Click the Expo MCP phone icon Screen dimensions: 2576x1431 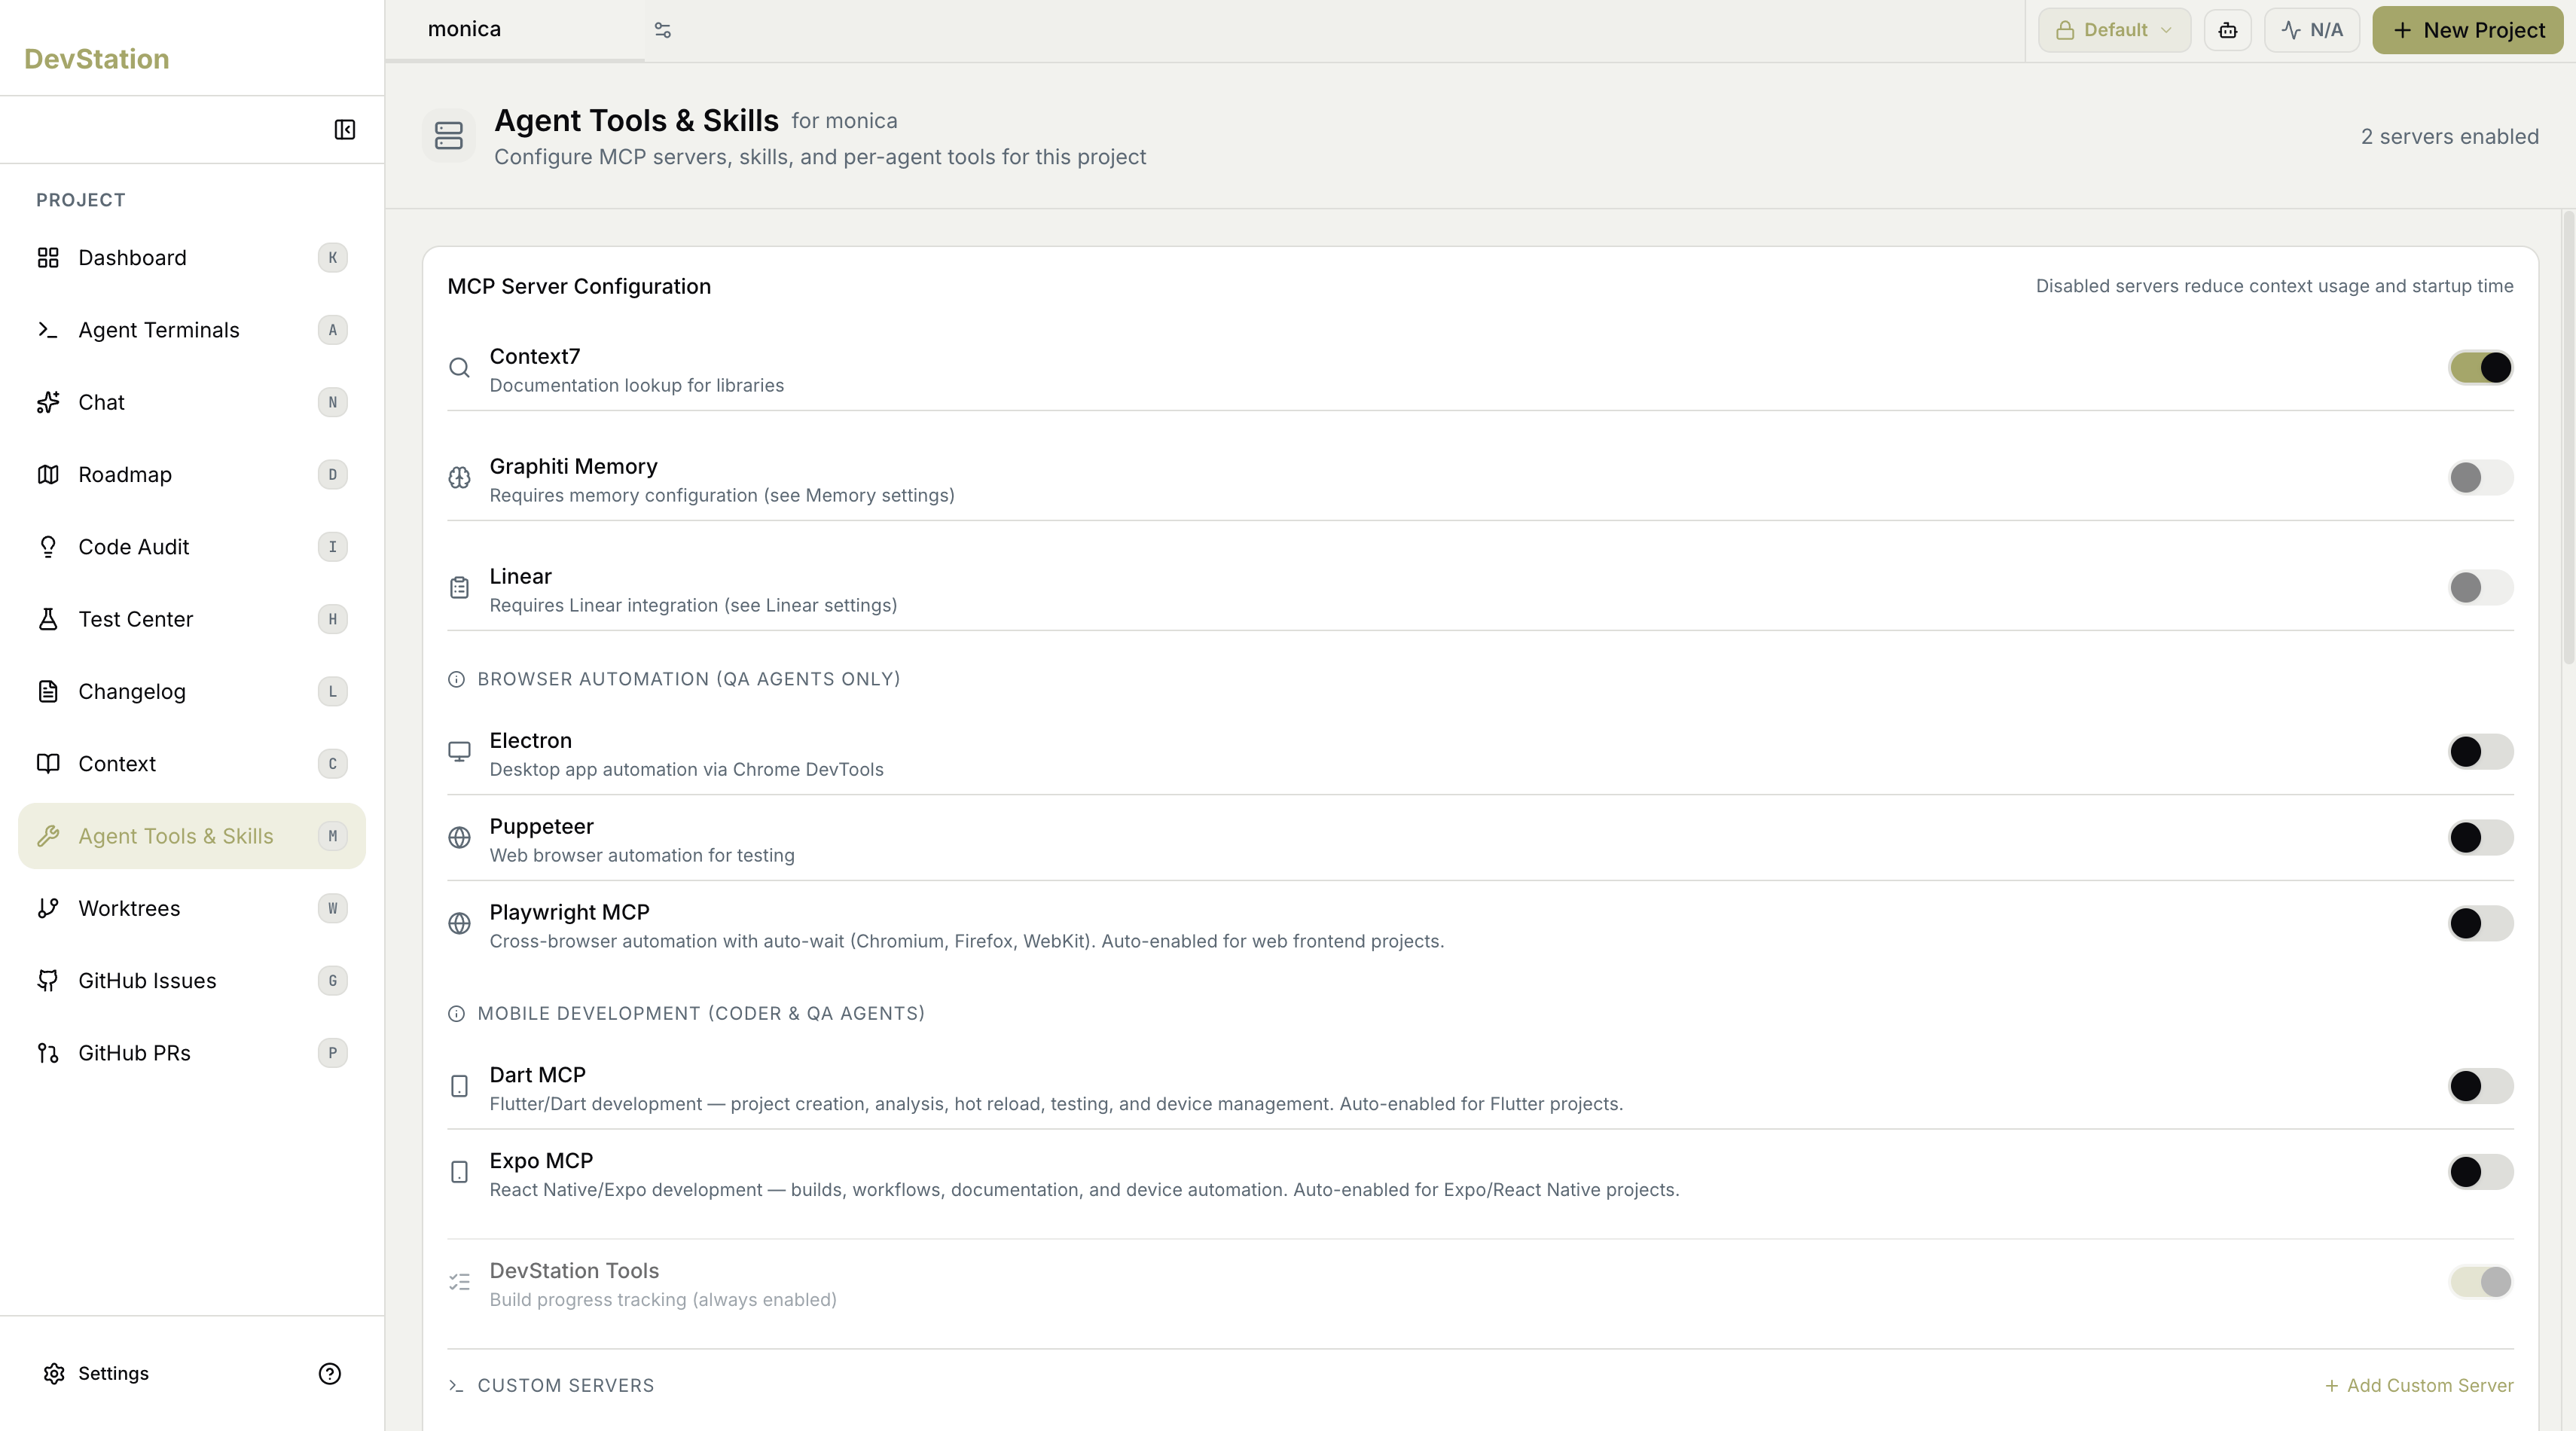pos(459,1172)
